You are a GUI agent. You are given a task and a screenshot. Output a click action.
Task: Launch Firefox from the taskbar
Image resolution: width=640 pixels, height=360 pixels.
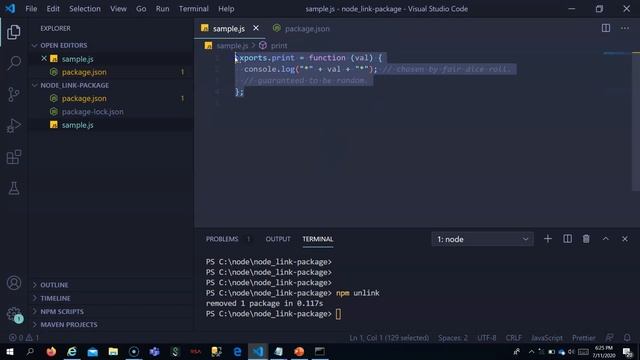point(51,351)
